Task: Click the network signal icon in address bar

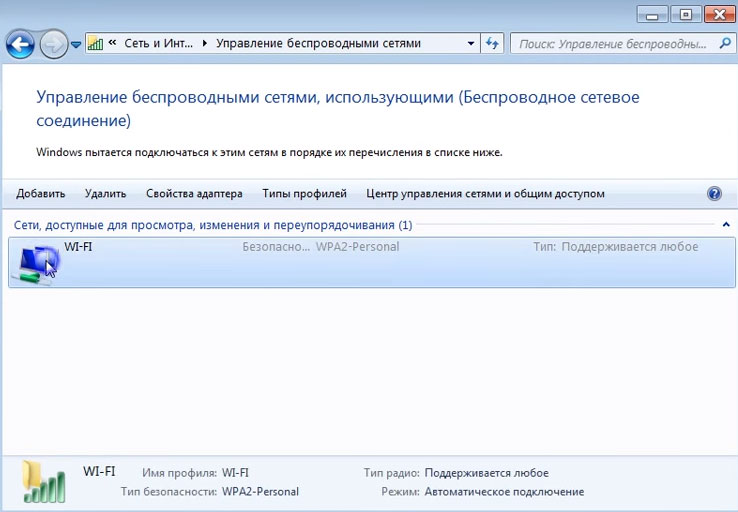Action: 96,43
